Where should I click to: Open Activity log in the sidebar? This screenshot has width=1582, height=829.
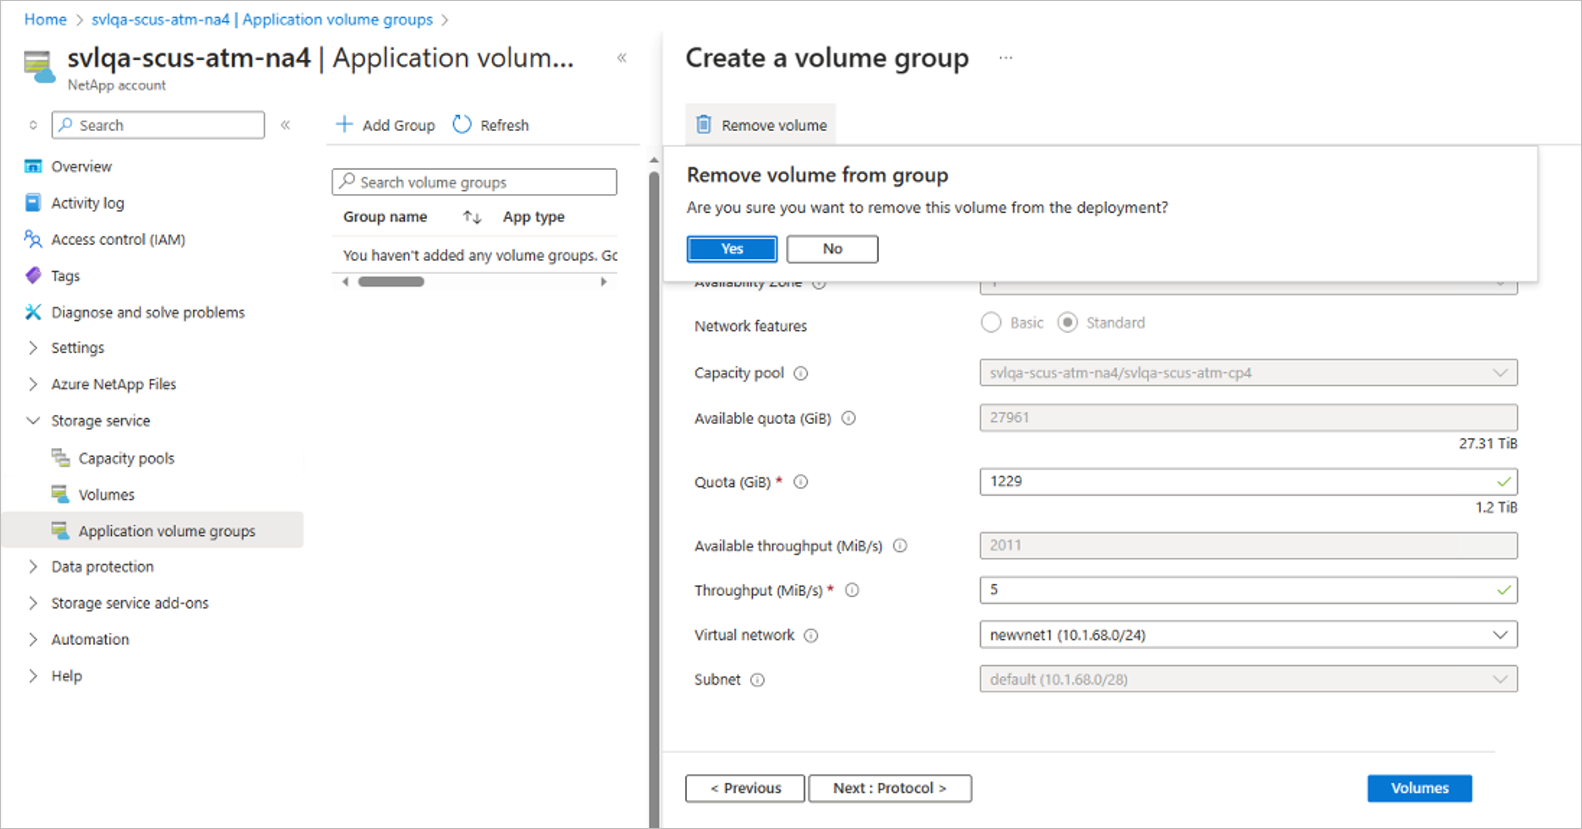point(88,203)
